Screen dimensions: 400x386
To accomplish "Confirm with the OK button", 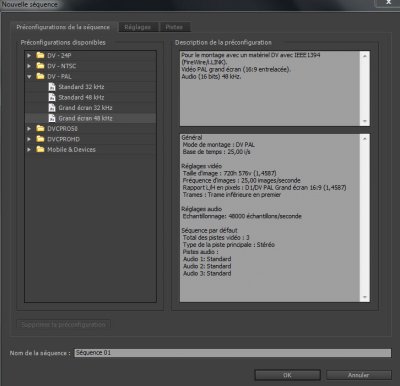I will coord(287,375).
